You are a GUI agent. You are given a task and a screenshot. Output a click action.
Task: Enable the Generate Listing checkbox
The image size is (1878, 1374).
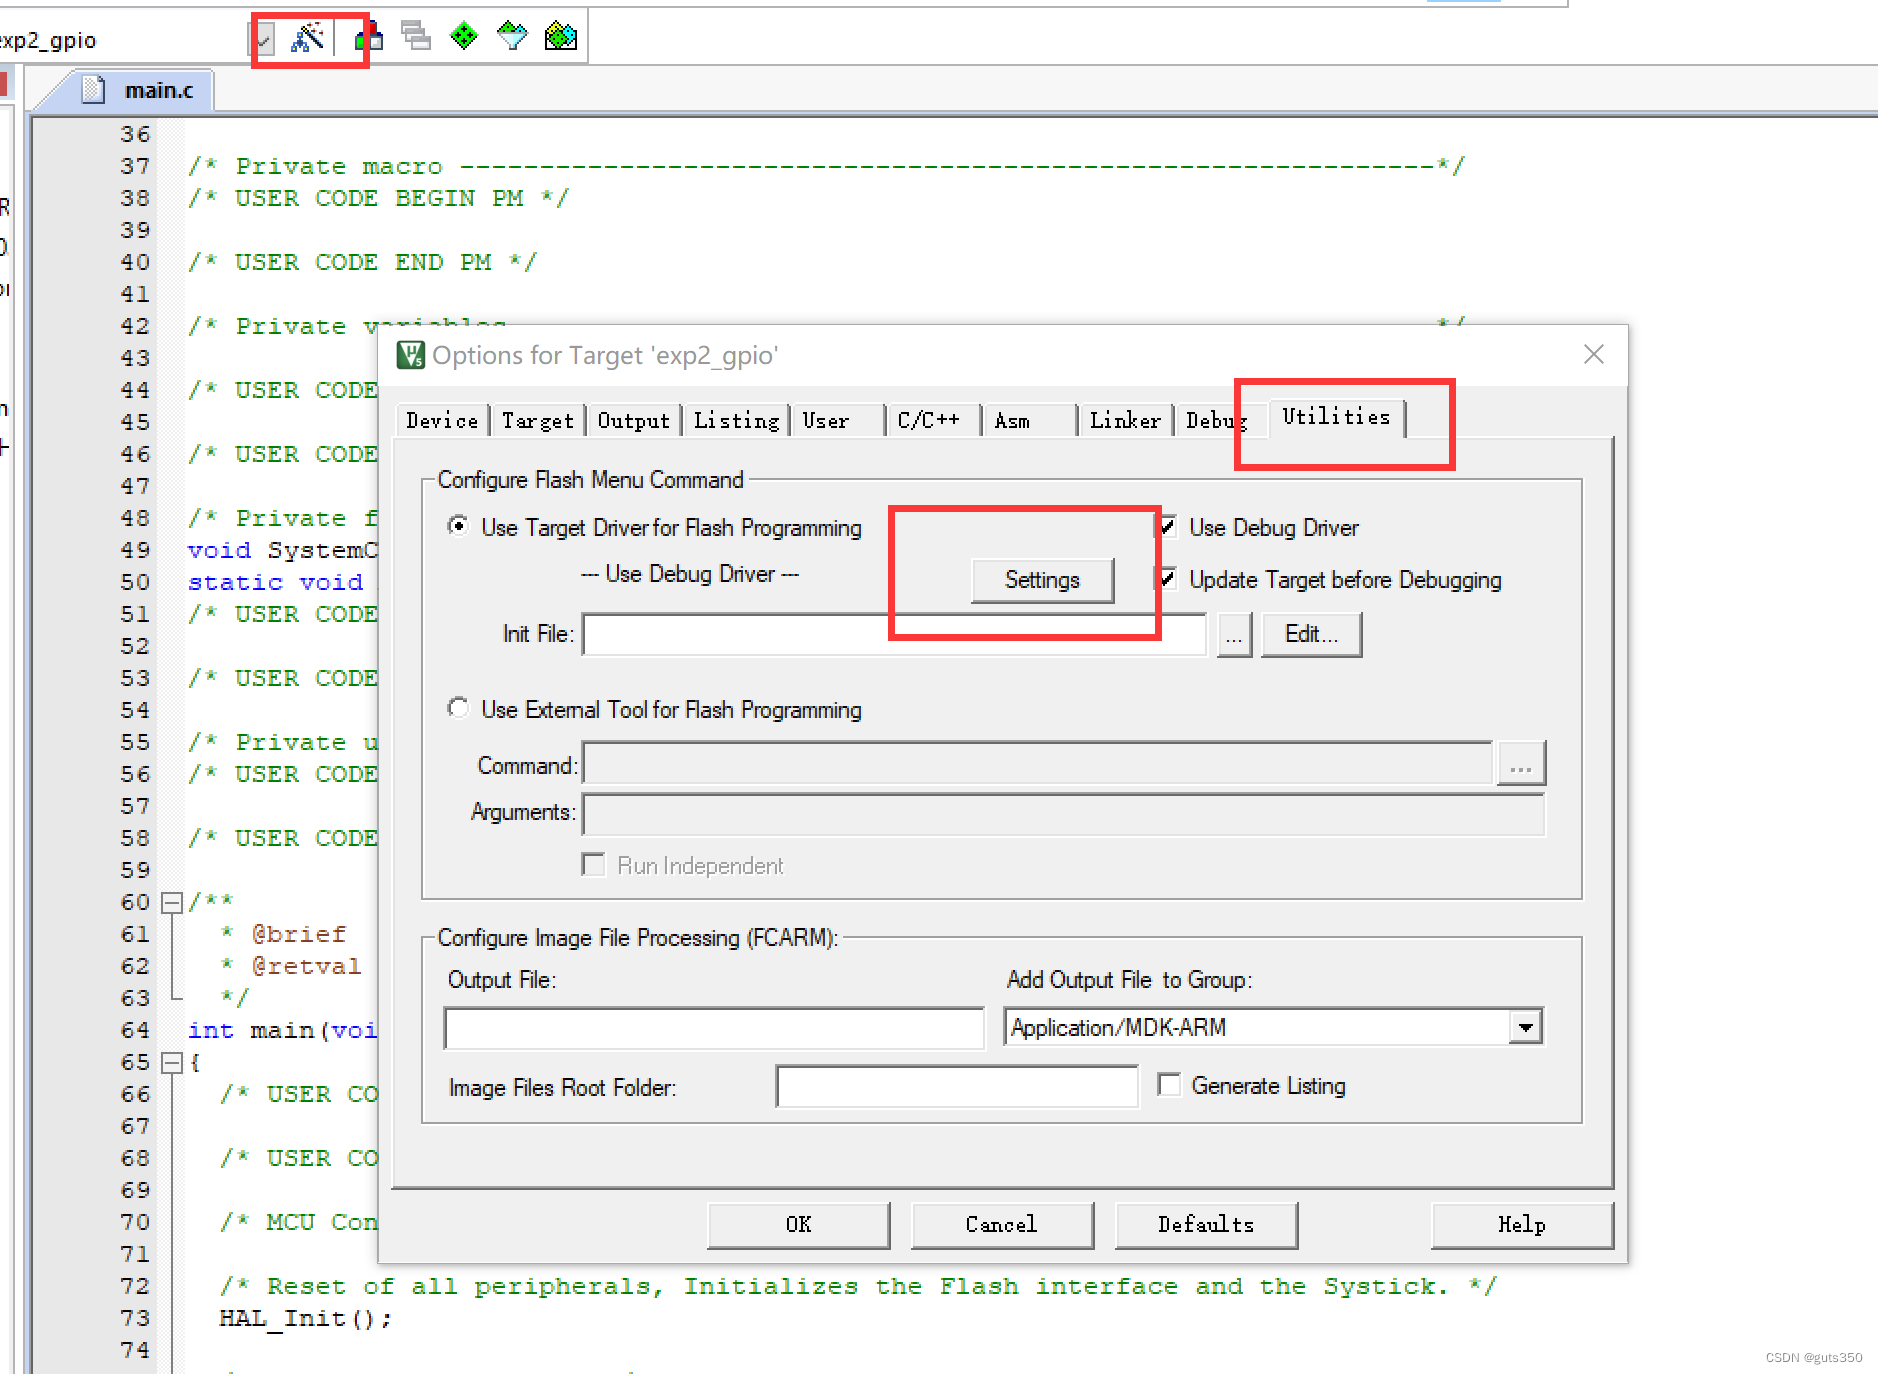(1170, 1085)
